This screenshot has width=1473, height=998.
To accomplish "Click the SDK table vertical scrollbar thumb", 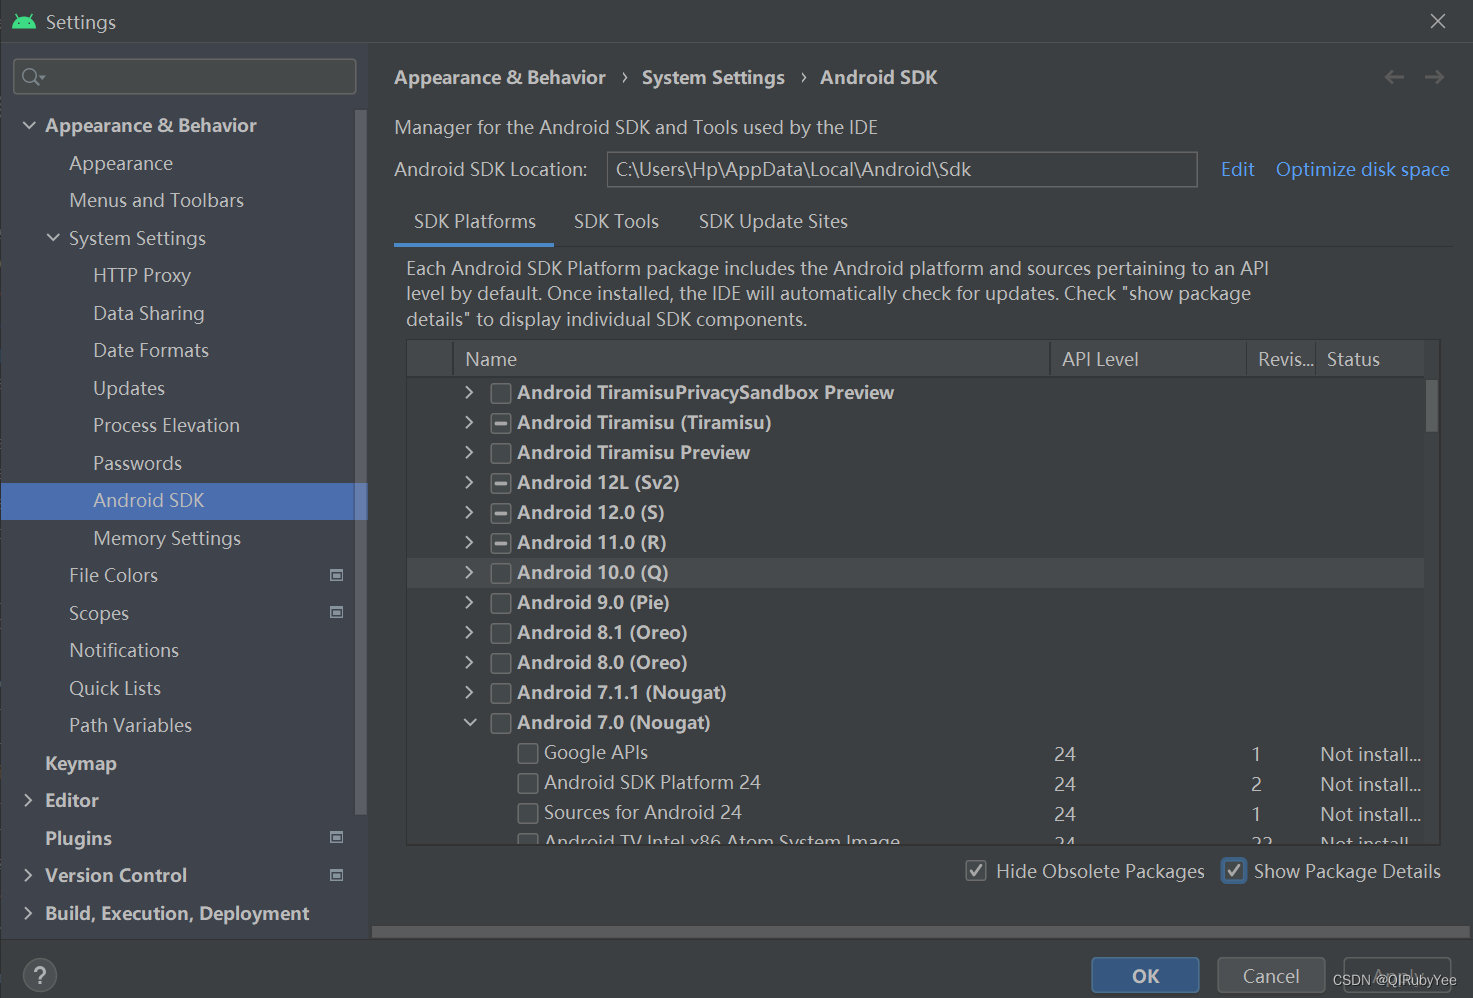I will pyautogui.click(x=1432, y=405).
